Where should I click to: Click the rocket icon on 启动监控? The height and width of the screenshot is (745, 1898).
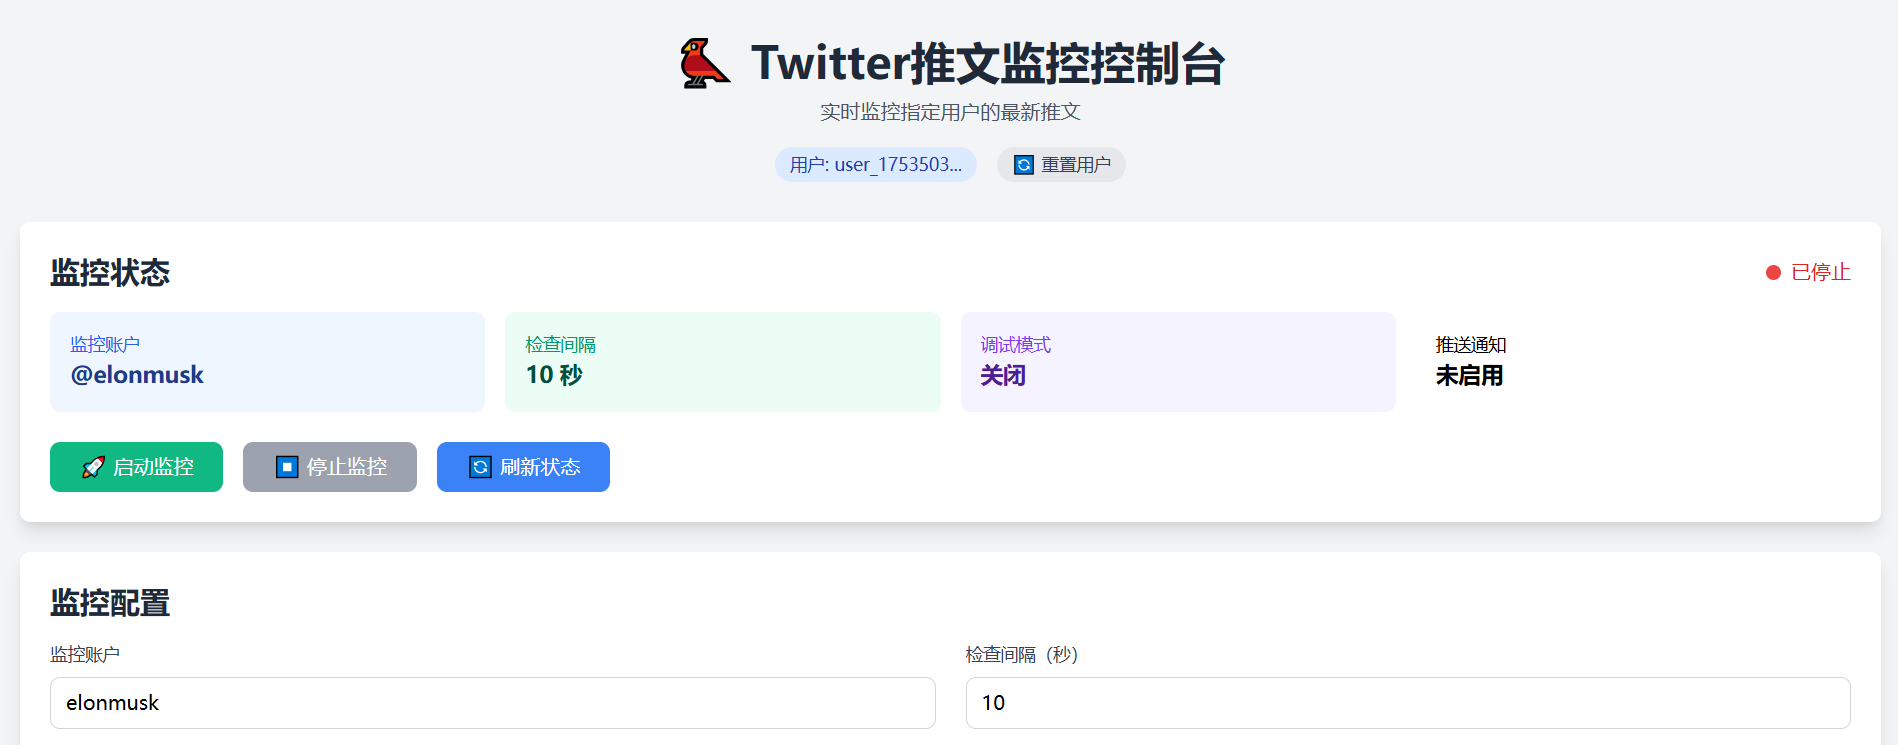[x=93, y=467]
